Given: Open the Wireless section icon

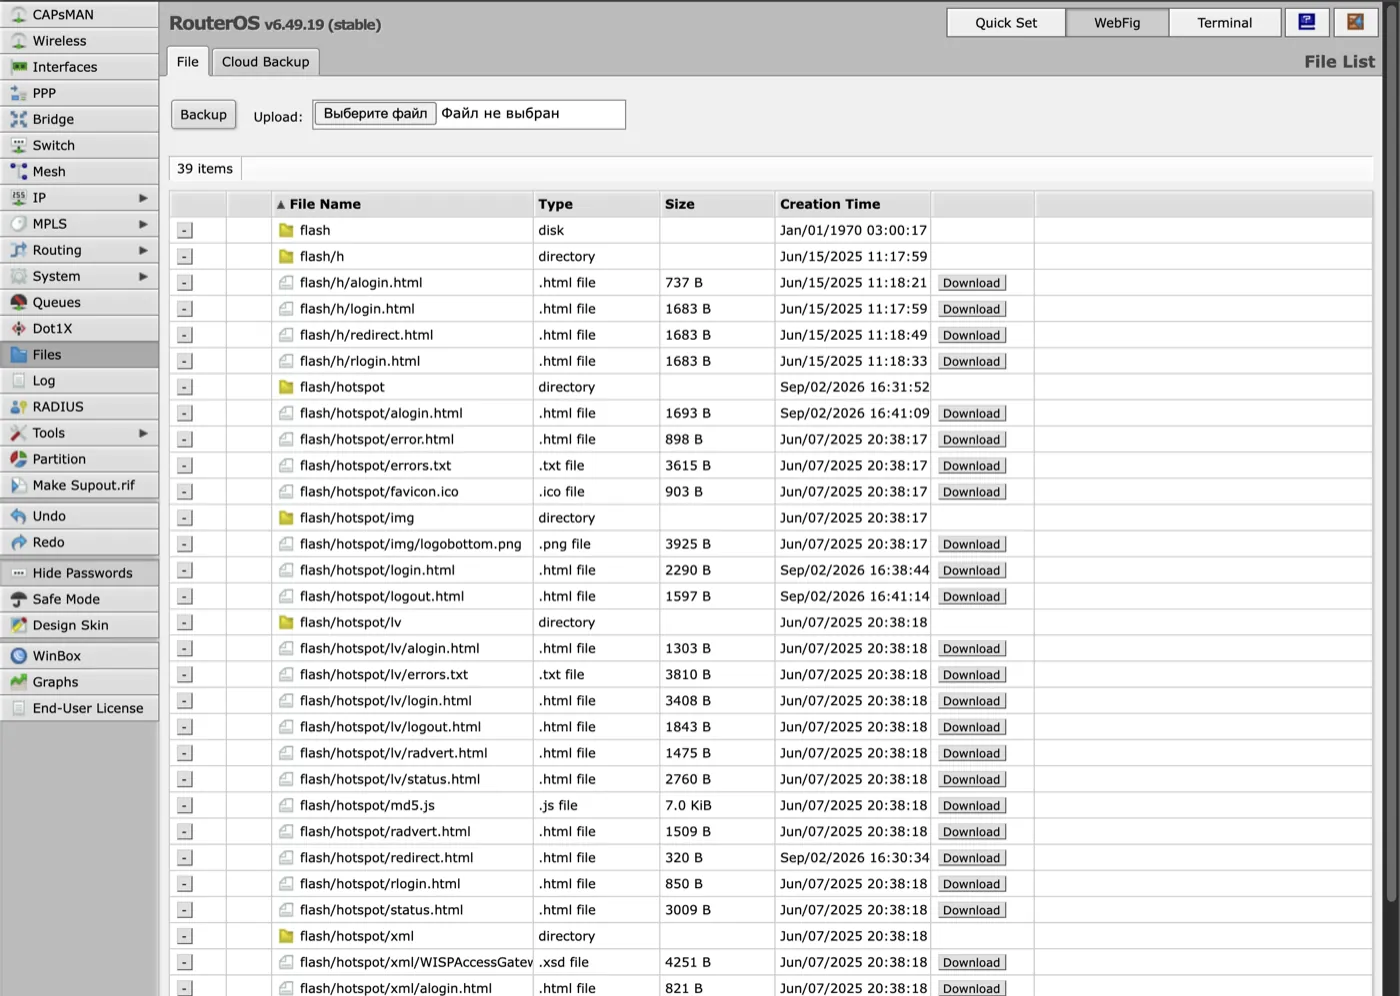Looking at the screenshot, I should (x=18, y=41).
